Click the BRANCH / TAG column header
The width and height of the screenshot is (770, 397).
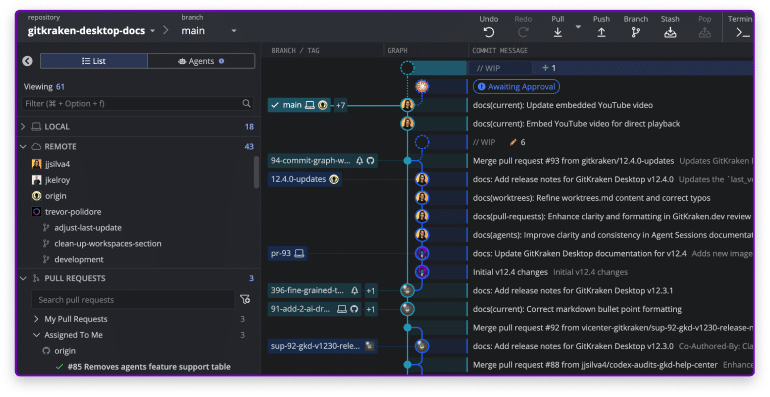click(295, 51)
